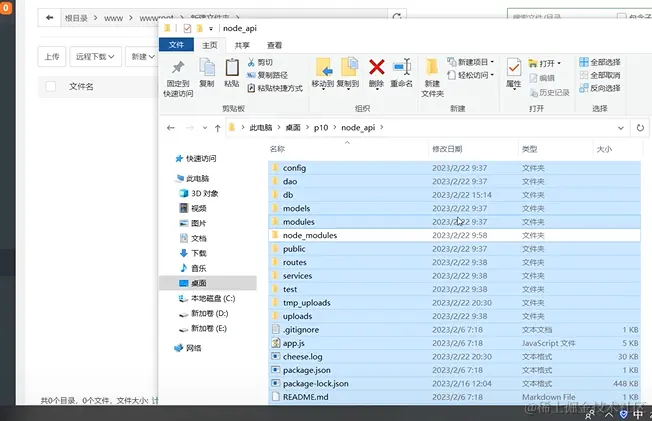
Task: Click the Cut (剪切) scissors icon
Action: [x=251, y=62]
